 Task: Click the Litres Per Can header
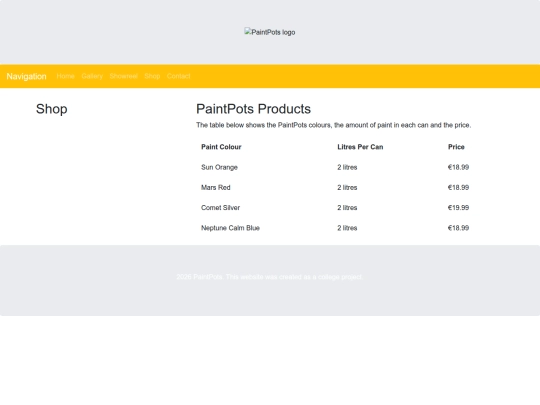(x=360, y=147)
